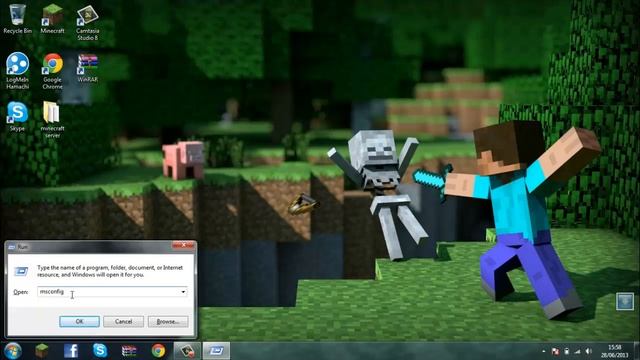Cancel the Run dialog
The image size is (640, 360).
tap(124, 322)
